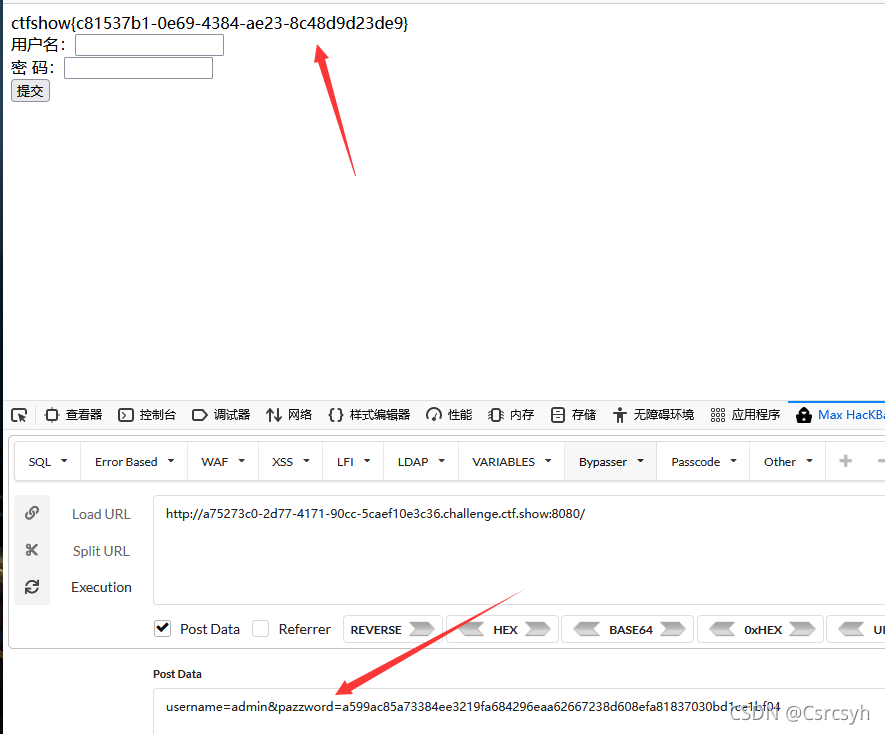Open the 样式编辑器 style editor tab
The width and height of the screenshot is (885, 734).
(x=369, y=415)
